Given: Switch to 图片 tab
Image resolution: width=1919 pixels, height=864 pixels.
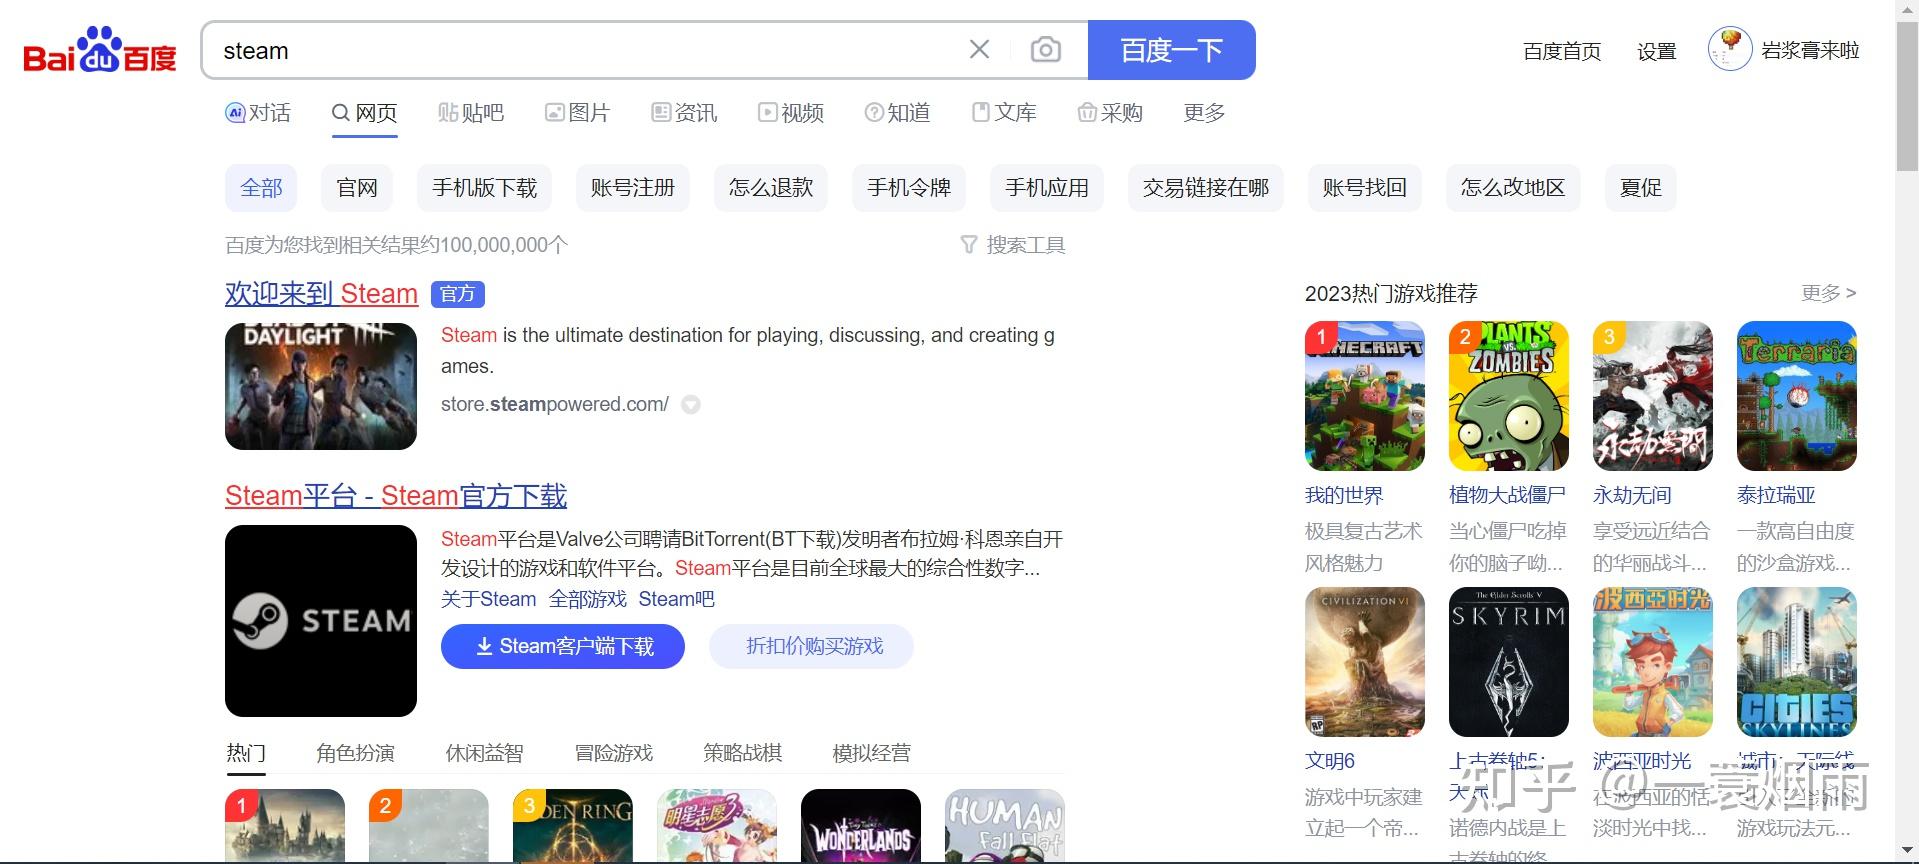Looking at the screenshot, I should pos(577,113).
